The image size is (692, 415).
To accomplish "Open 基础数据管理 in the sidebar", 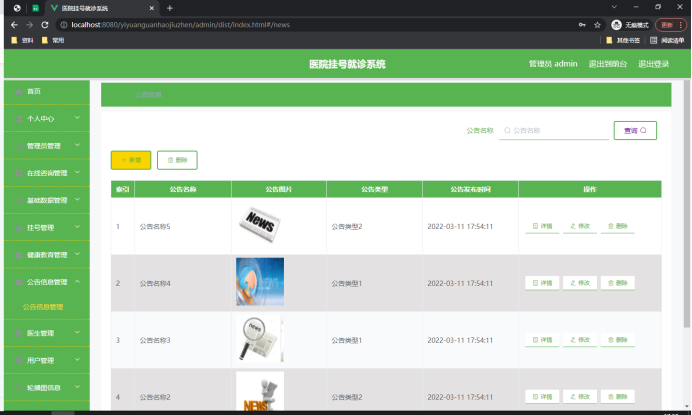I will click(x=47, y=200).
